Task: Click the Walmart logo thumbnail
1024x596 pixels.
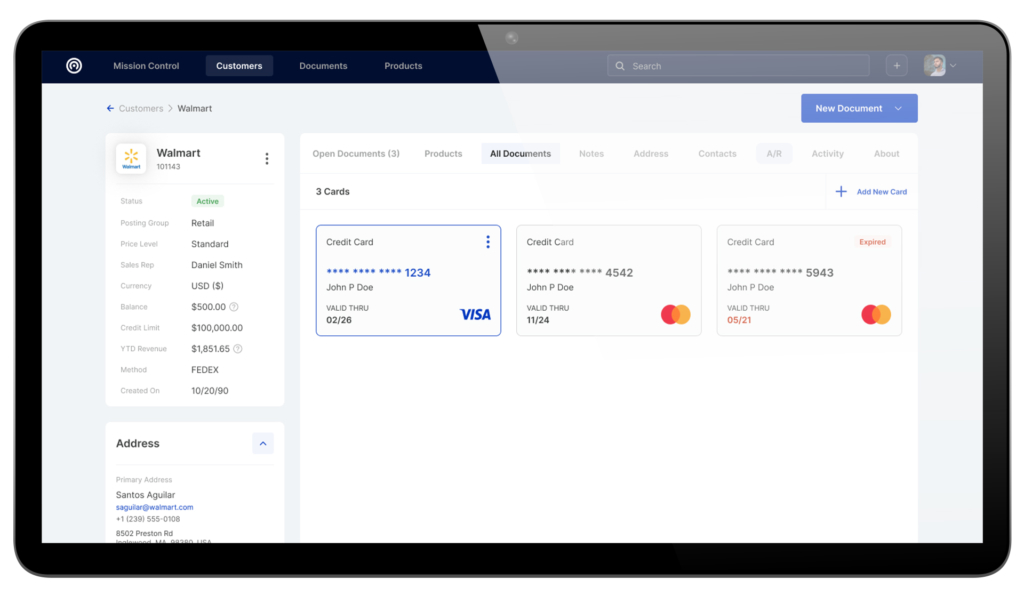Action: click(x=131, y=158)
